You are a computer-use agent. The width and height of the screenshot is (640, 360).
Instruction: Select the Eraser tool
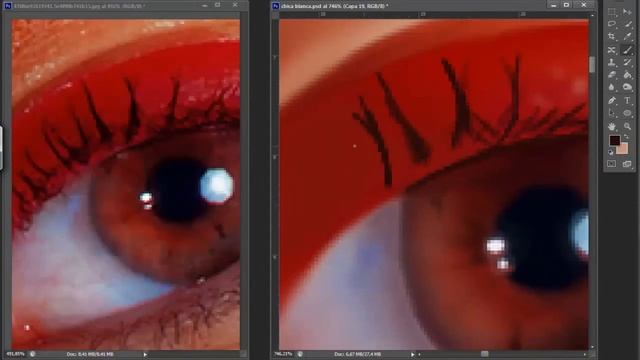(611, 75)
